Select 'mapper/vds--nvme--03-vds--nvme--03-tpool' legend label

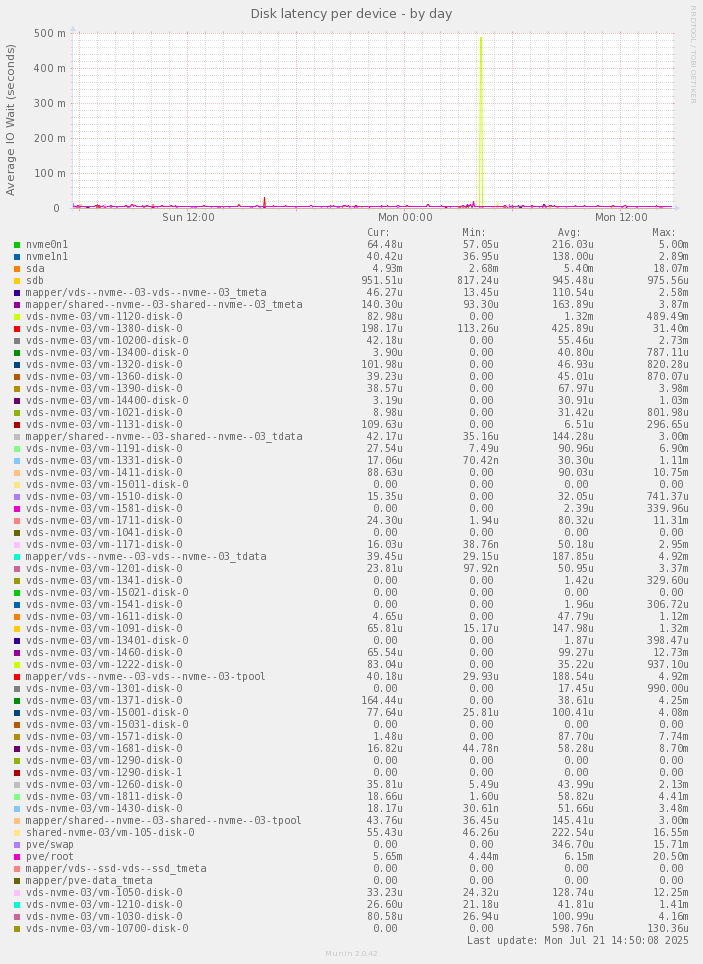pos(146,677)
